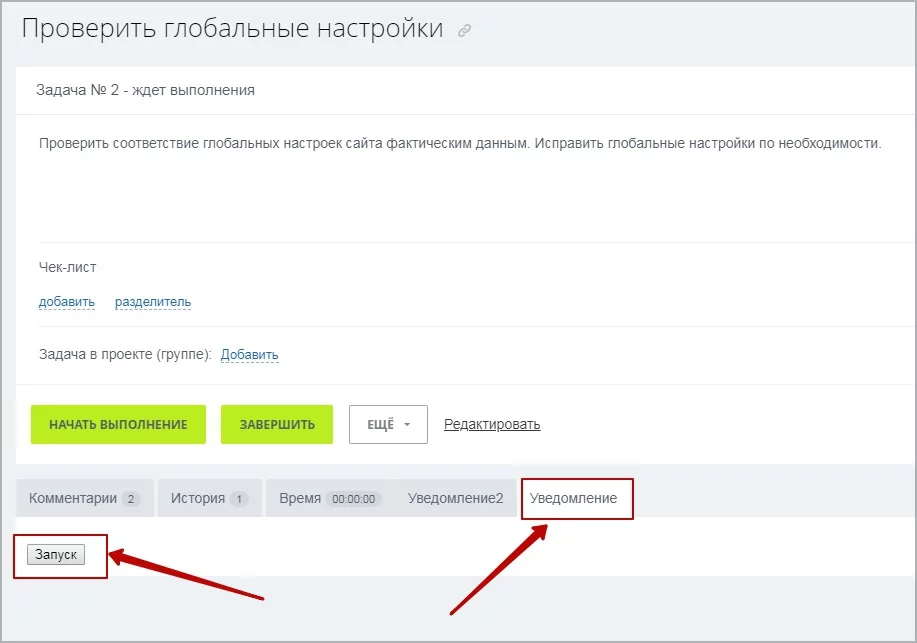Click the разделитель checklist link
The image size is (917, 643).
[x=153, y=302]
